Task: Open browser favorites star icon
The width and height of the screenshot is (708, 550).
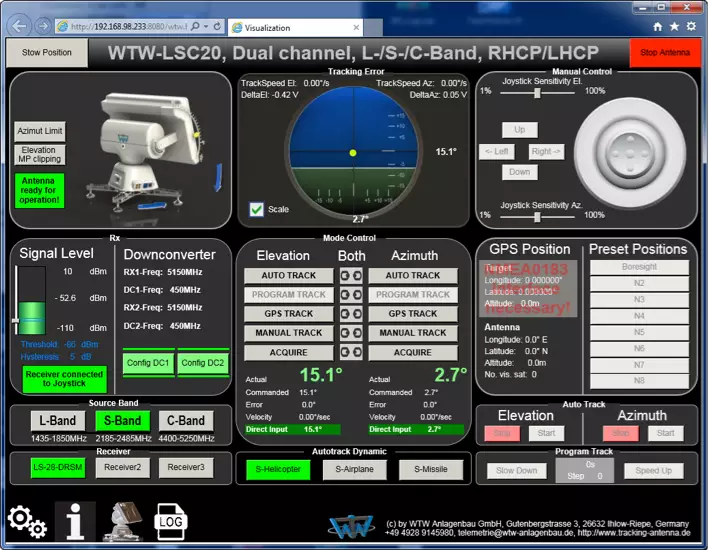Action: [675, 27]
